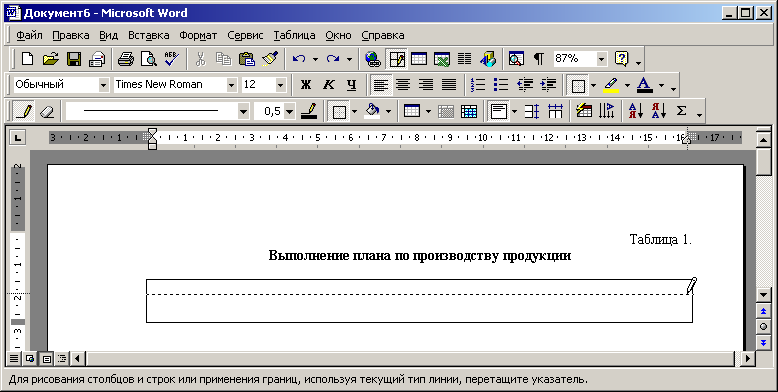The width and height of the screenshot is (778, 392).
Task: Pick border color pen button
Action: pyautogui.click(x=309, y=111)
